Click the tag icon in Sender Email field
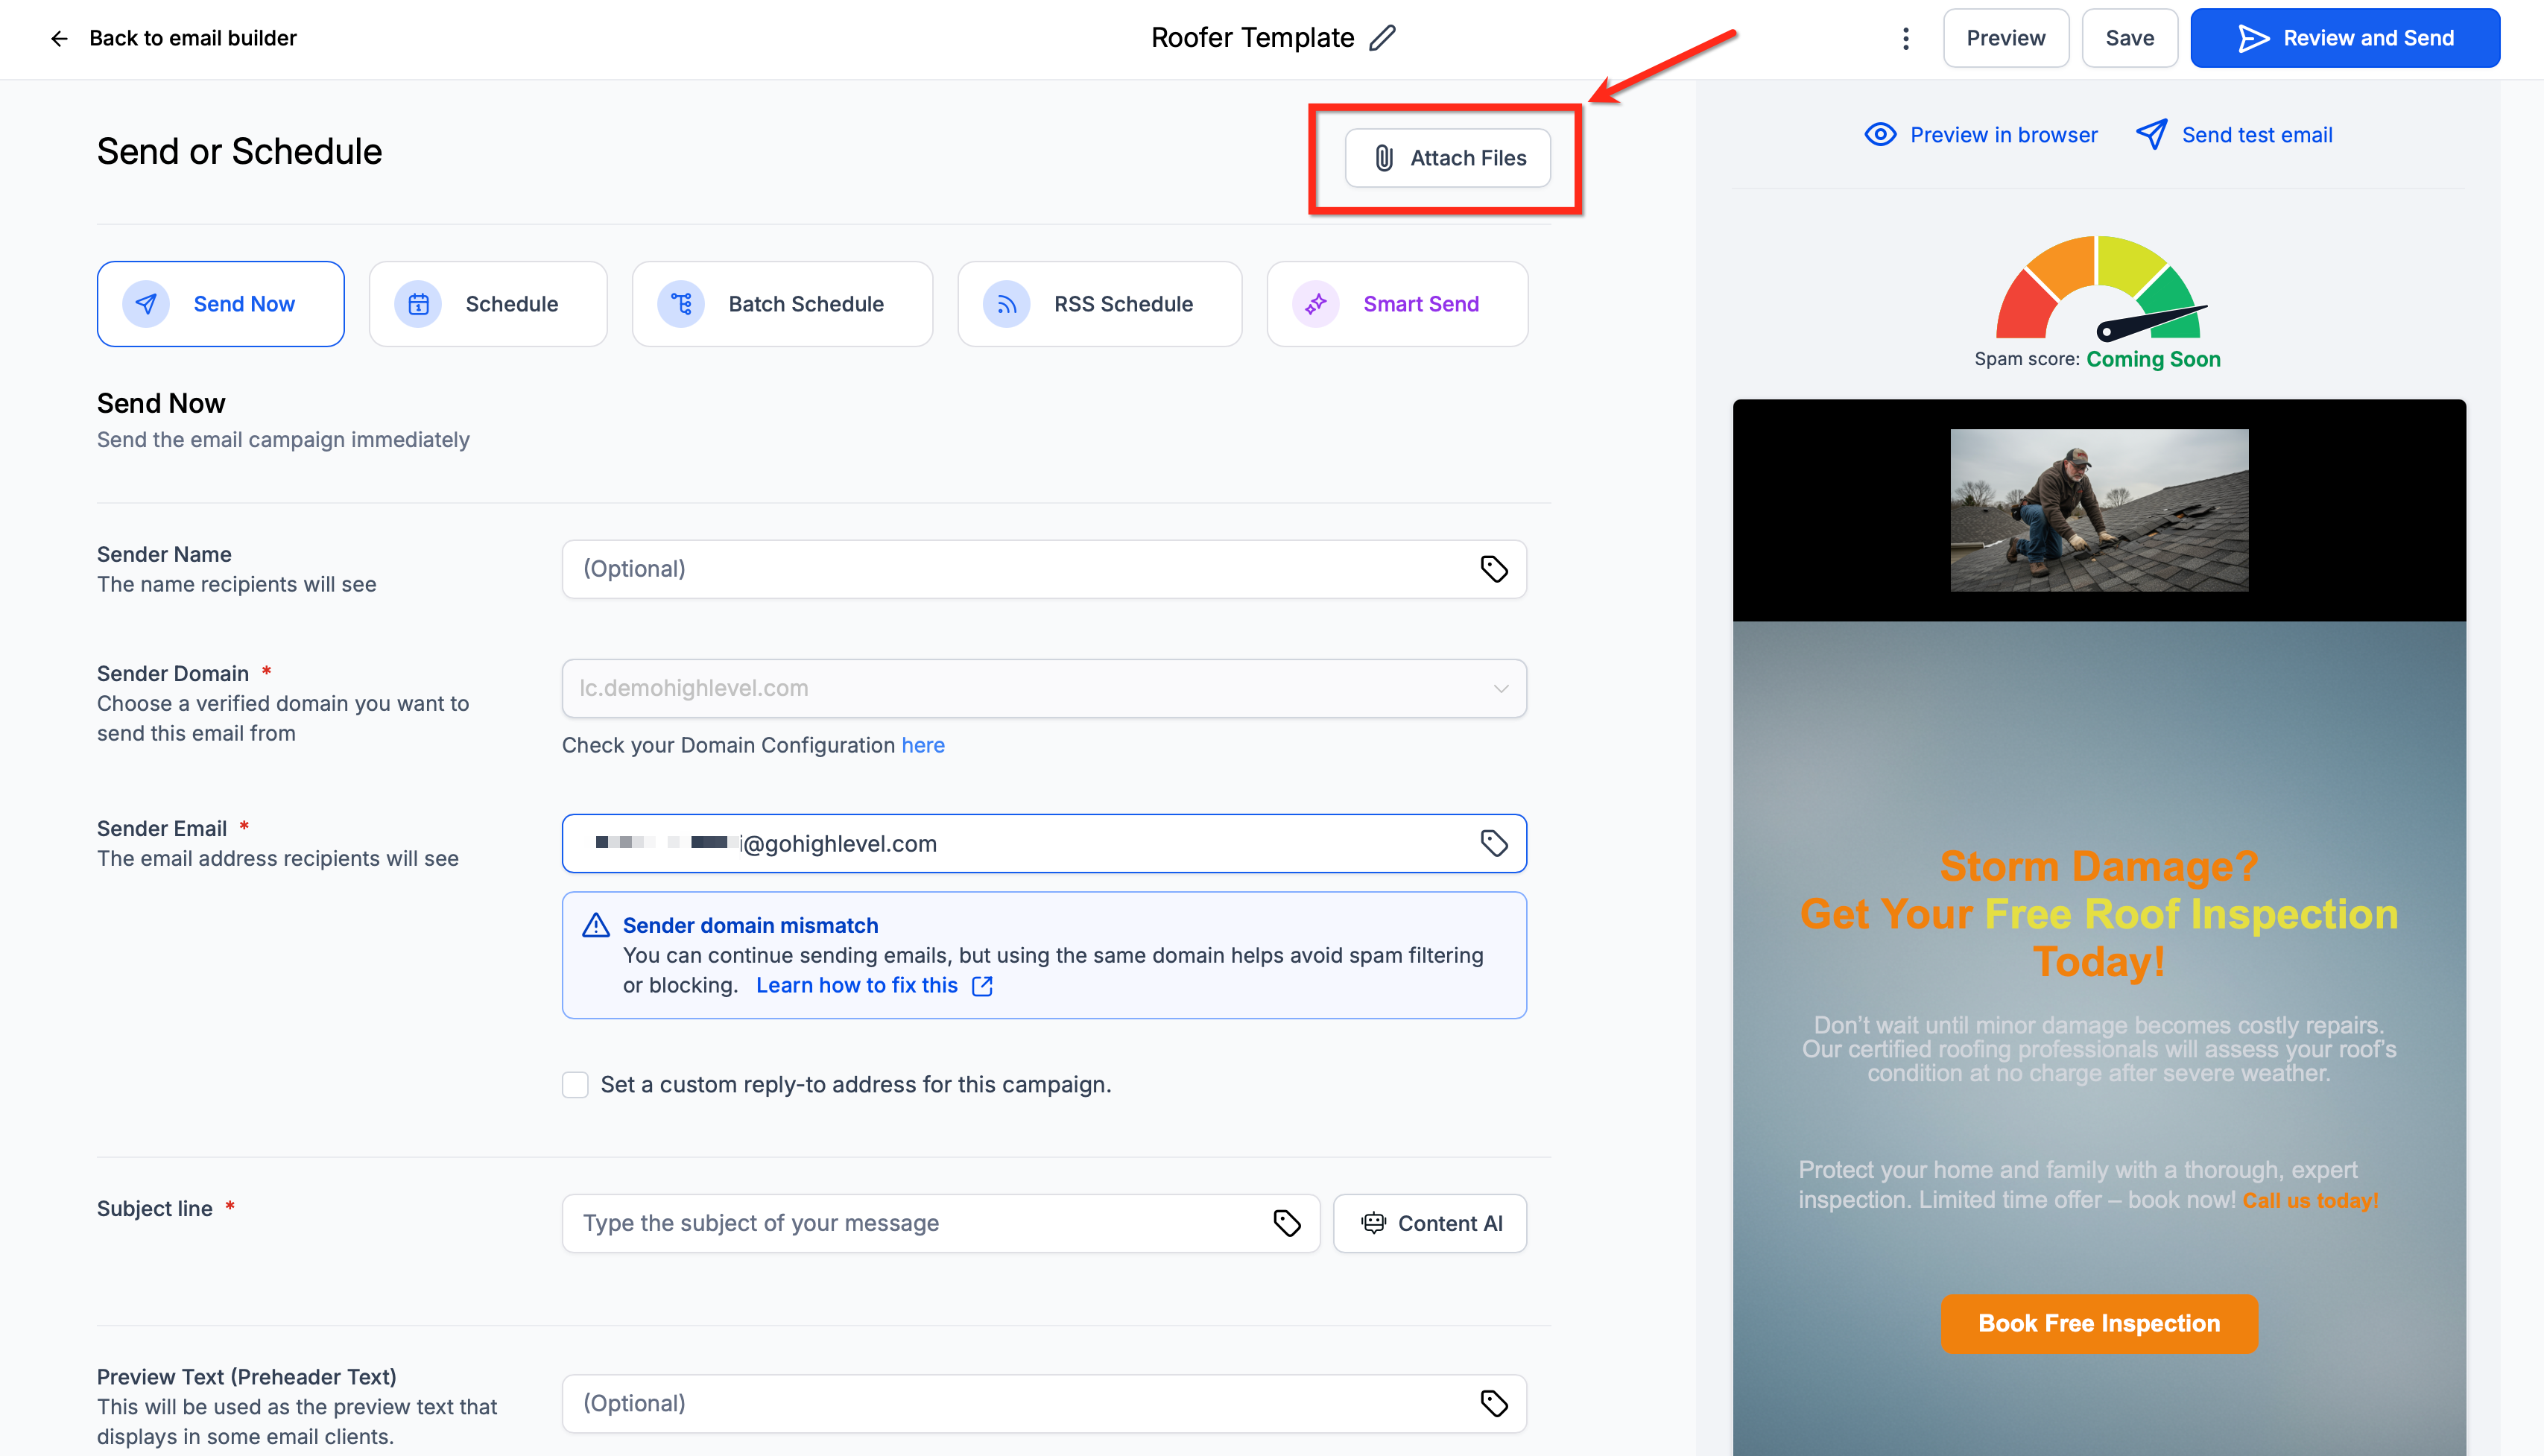Viewport: 2544px width, 1456px height. pos(1493,843)
